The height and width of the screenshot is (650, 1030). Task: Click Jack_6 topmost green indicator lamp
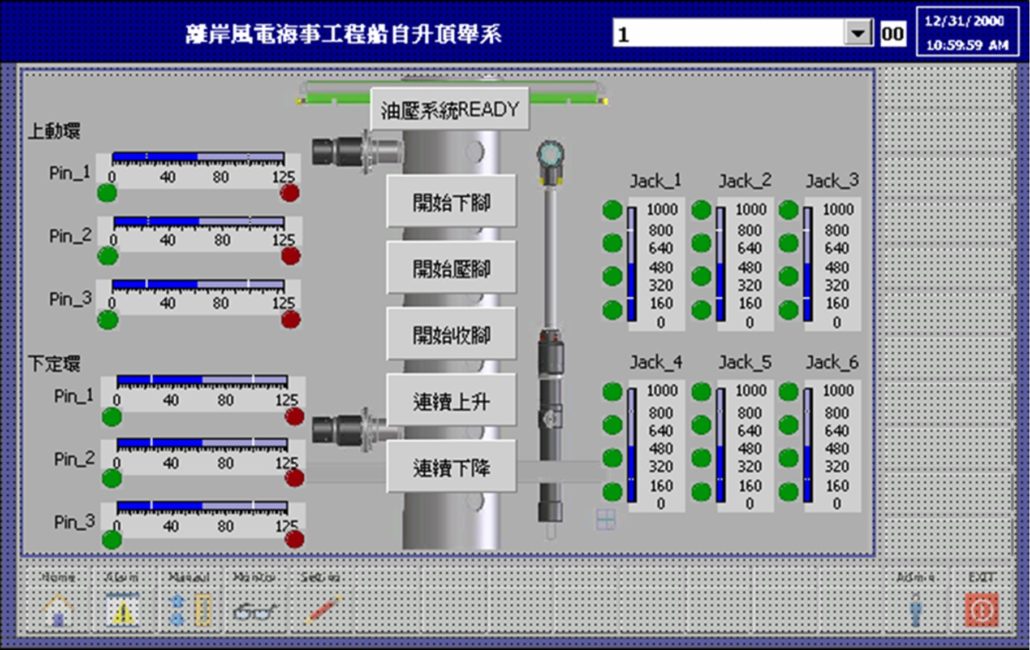(x=788, y=391)
